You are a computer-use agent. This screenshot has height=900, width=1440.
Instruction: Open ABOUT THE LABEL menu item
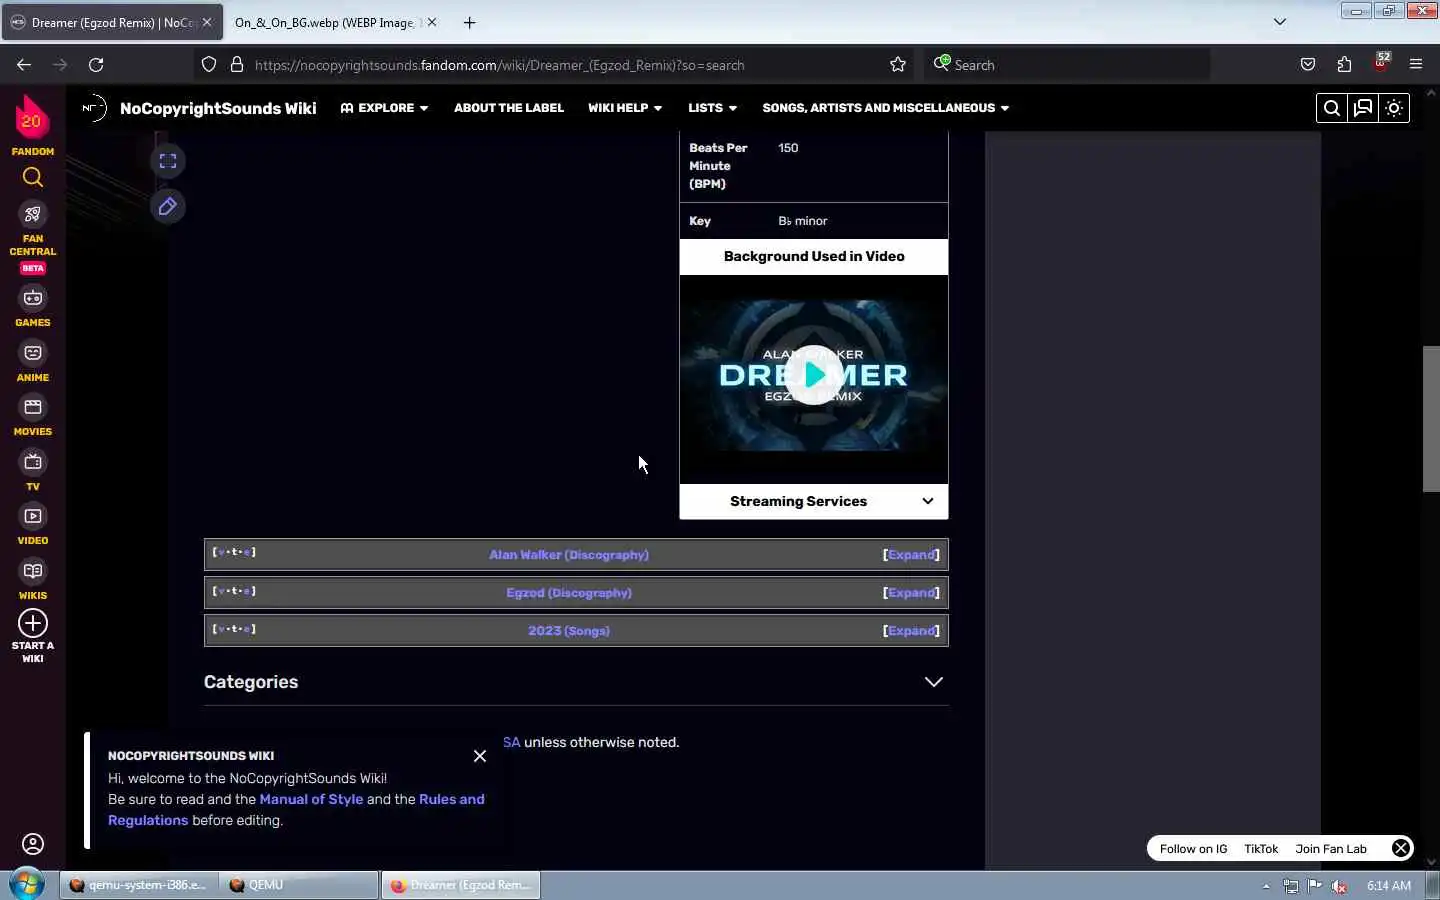click(x=509, y=108)
